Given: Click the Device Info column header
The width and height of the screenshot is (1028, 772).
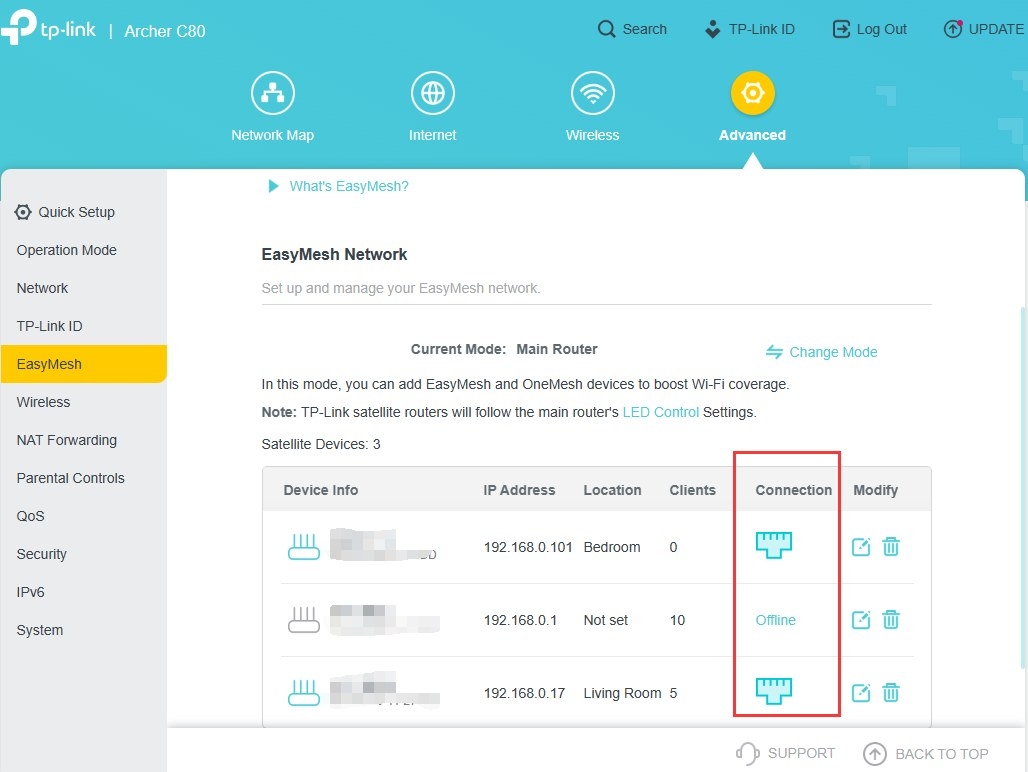Looking at the screenshot, I should click(x=321, y=490).
